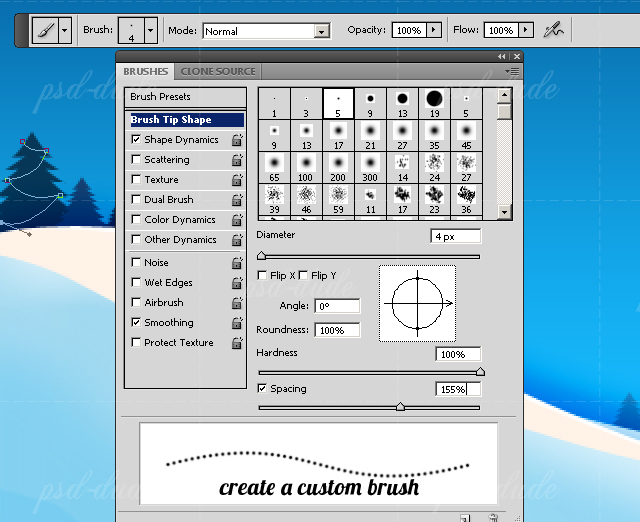Screen dimensions: 640x522
Task: Select the spatter 14 brush tip
Action: pyautogui.click(x=402, y=167)
